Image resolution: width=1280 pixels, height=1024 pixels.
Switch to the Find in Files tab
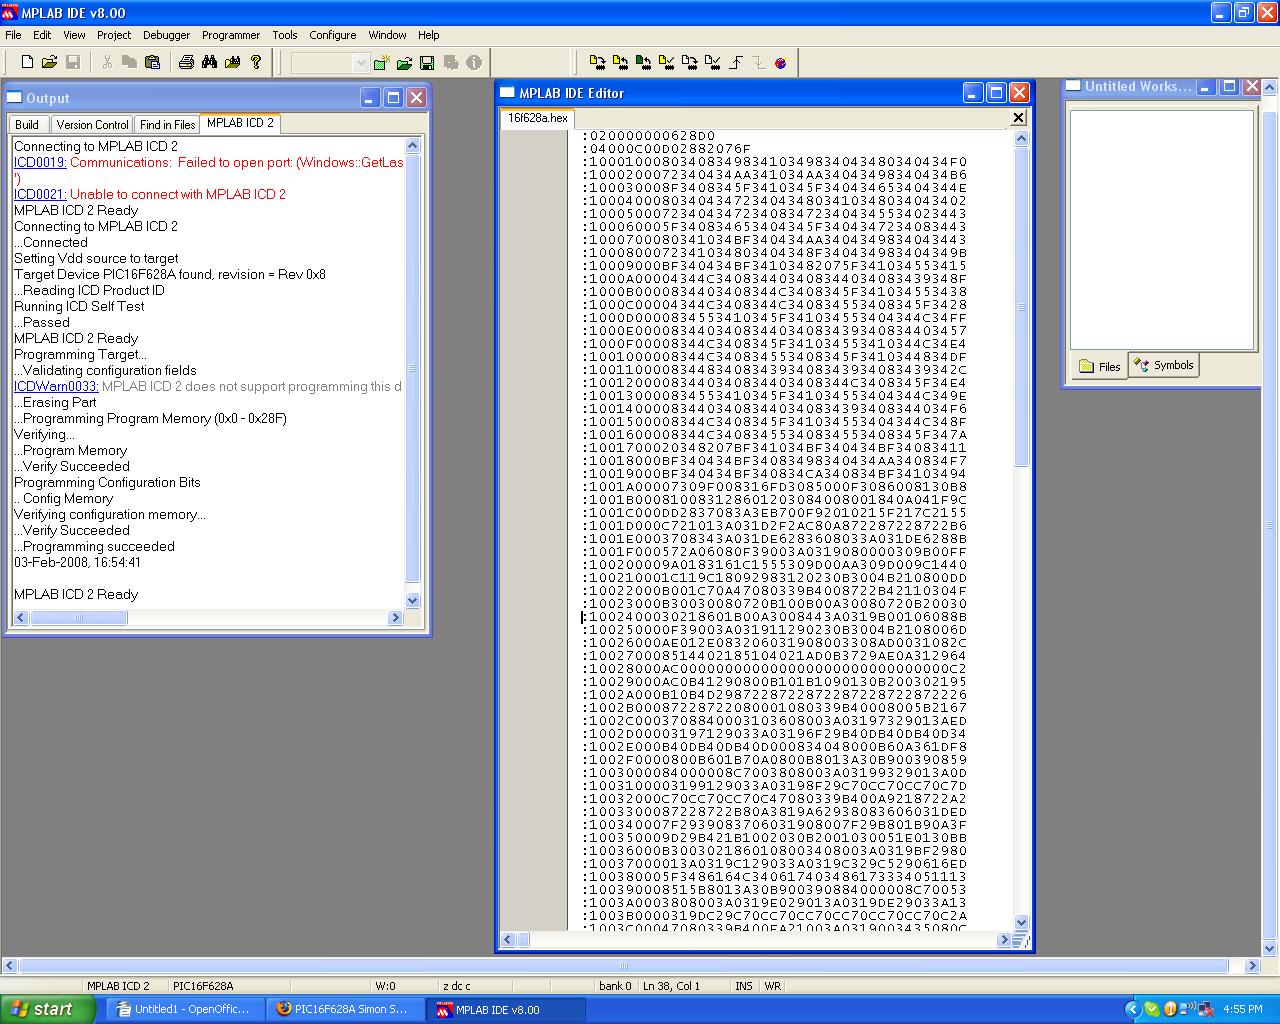click(167, 125)
